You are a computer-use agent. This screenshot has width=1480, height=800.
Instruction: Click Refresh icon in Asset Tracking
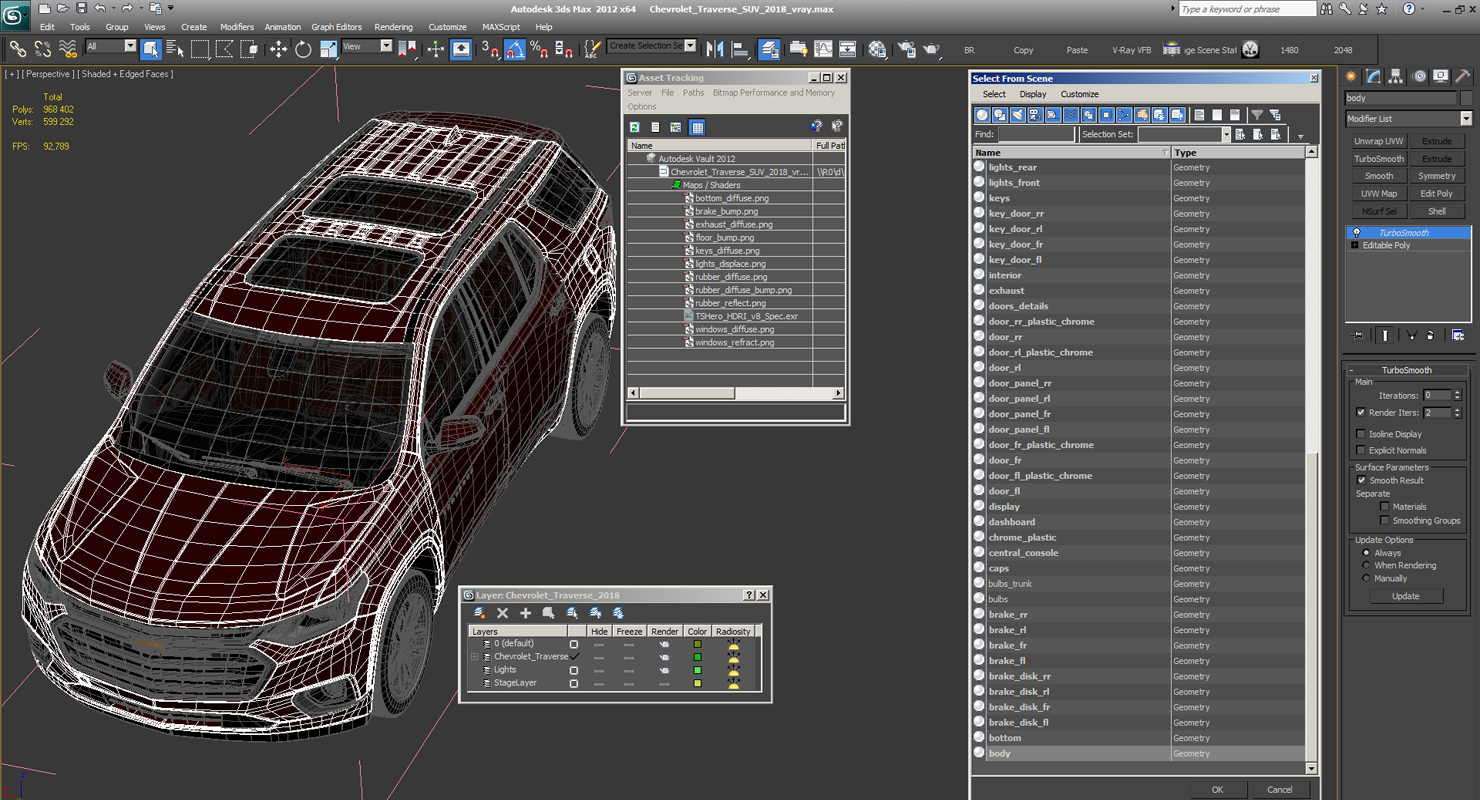[635, 127]
